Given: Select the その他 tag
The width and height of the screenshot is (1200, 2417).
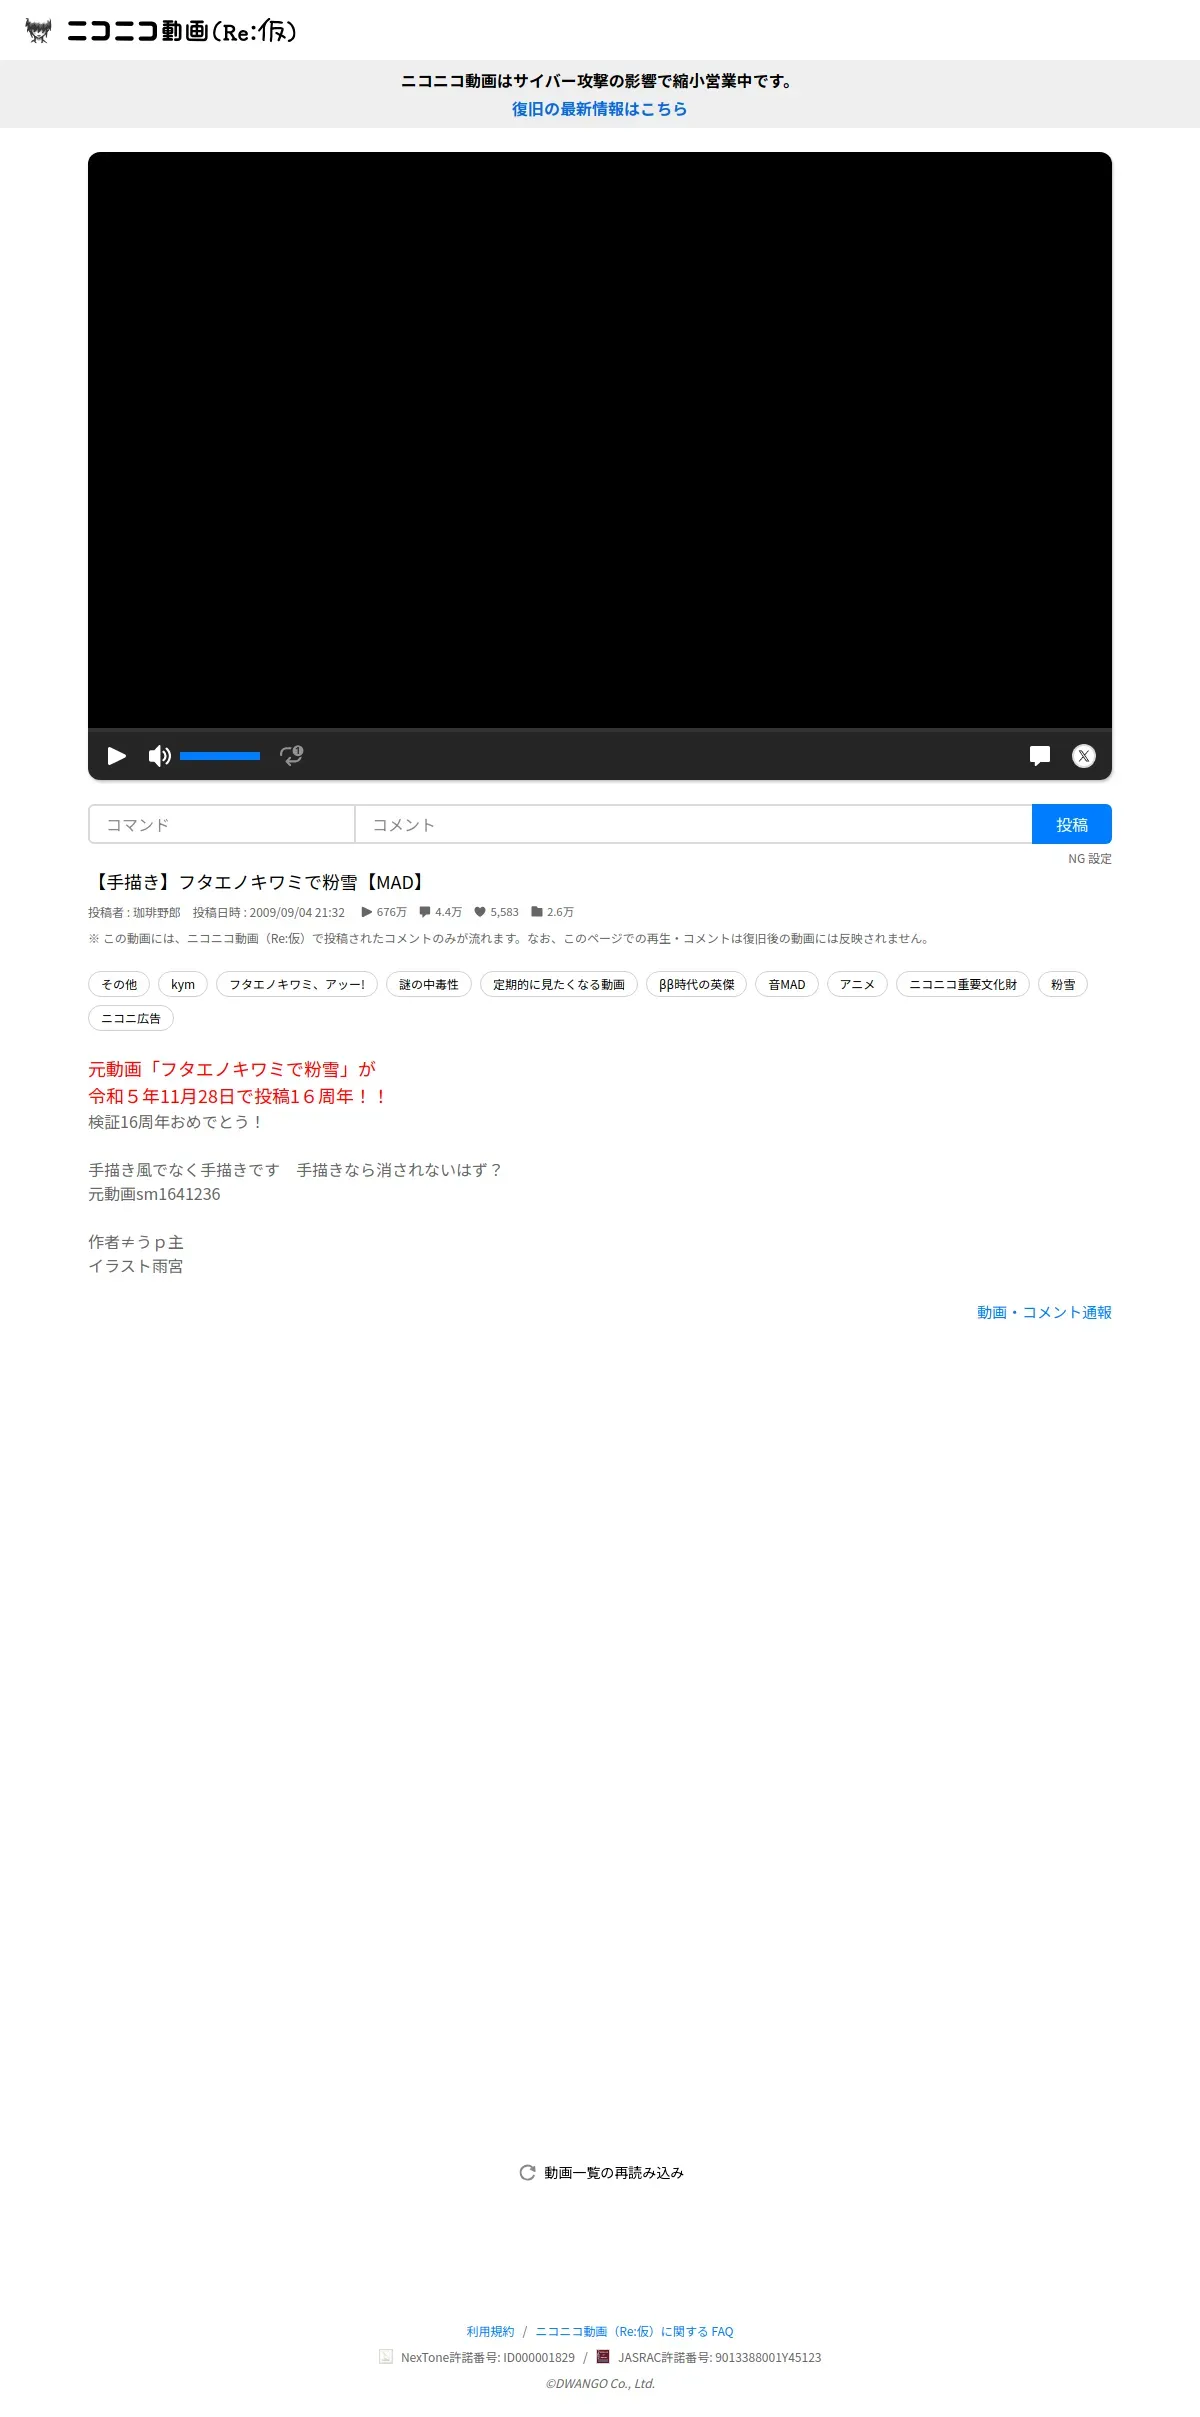Looking at the screenshot, I should pyautogui.click(x=119, y=984).
